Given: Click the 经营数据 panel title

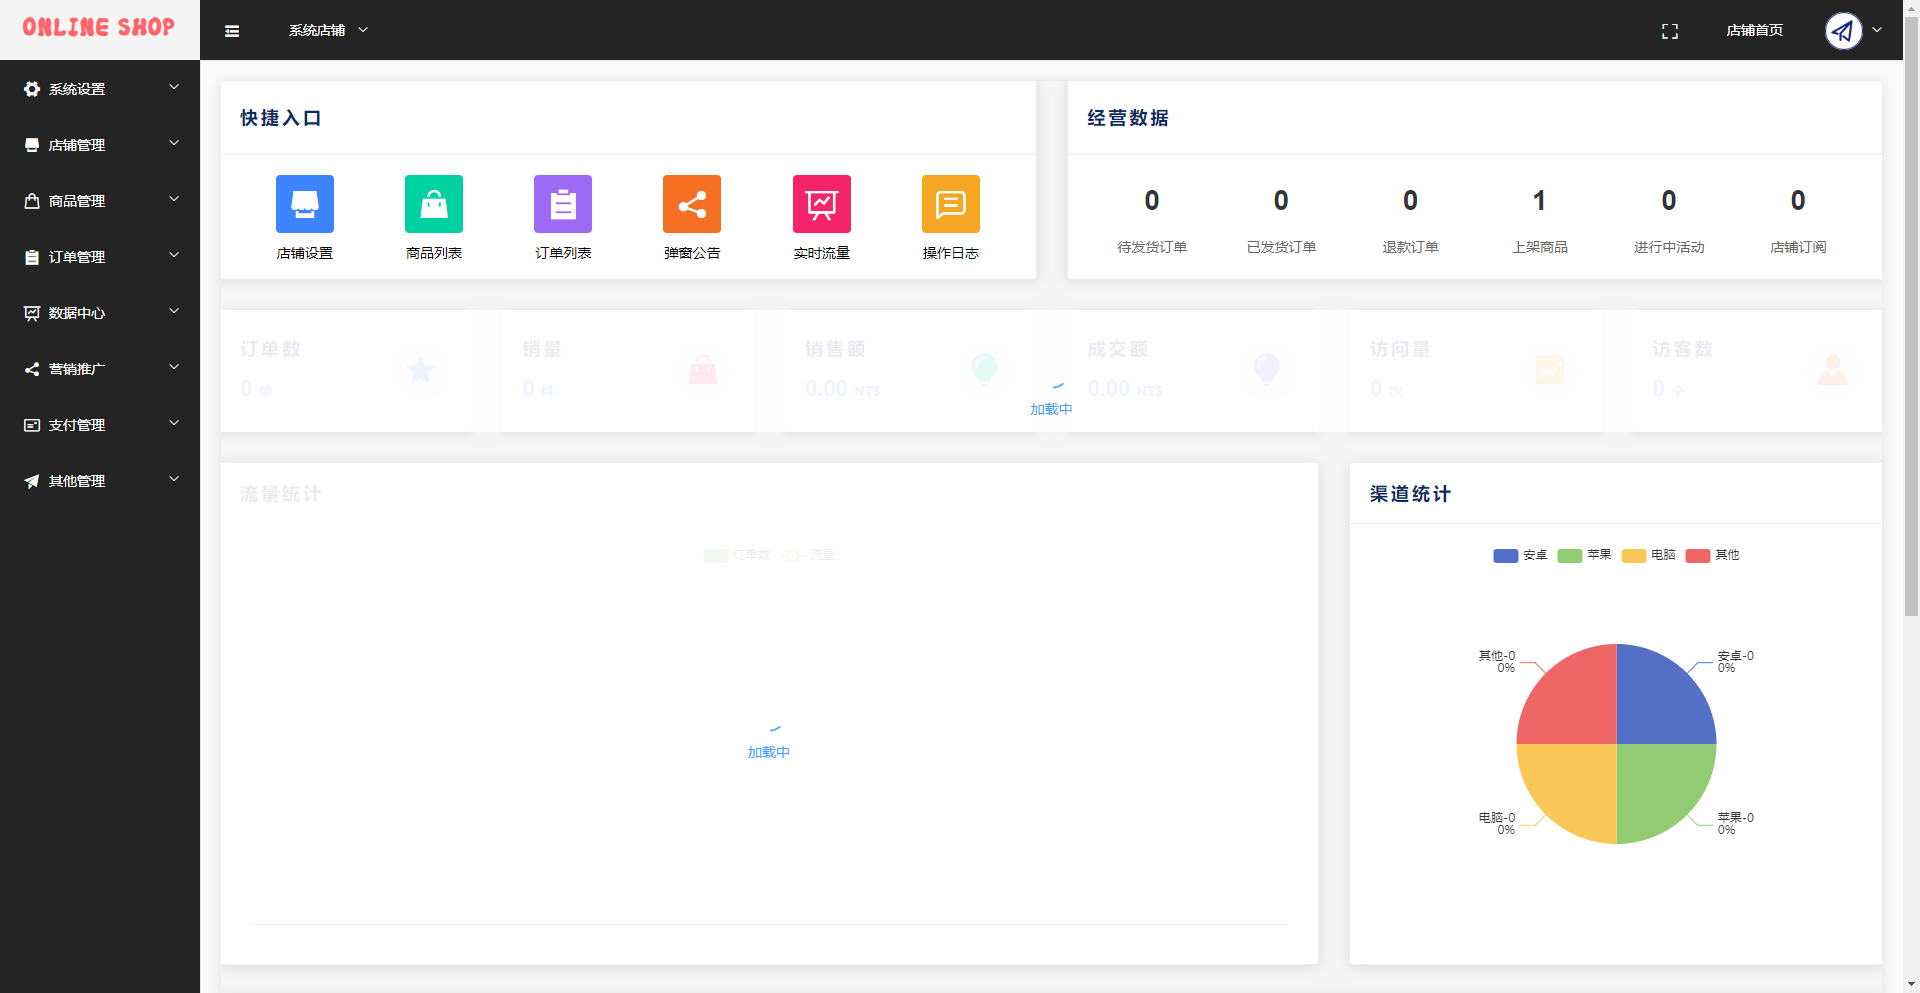Looking at the screenshot, I should coord(1128,118).
